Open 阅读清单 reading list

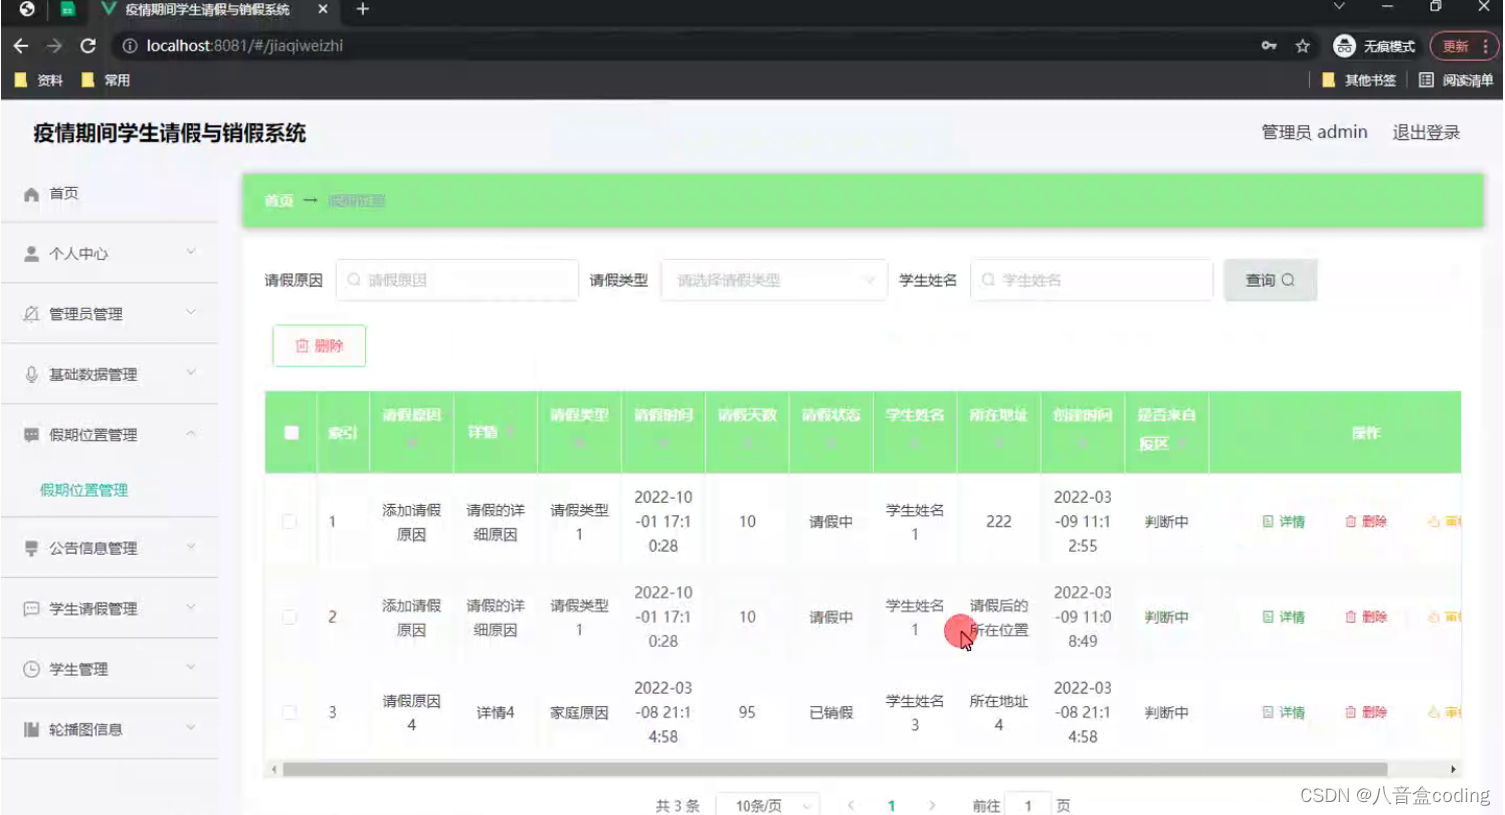(x=1456, y=80)
